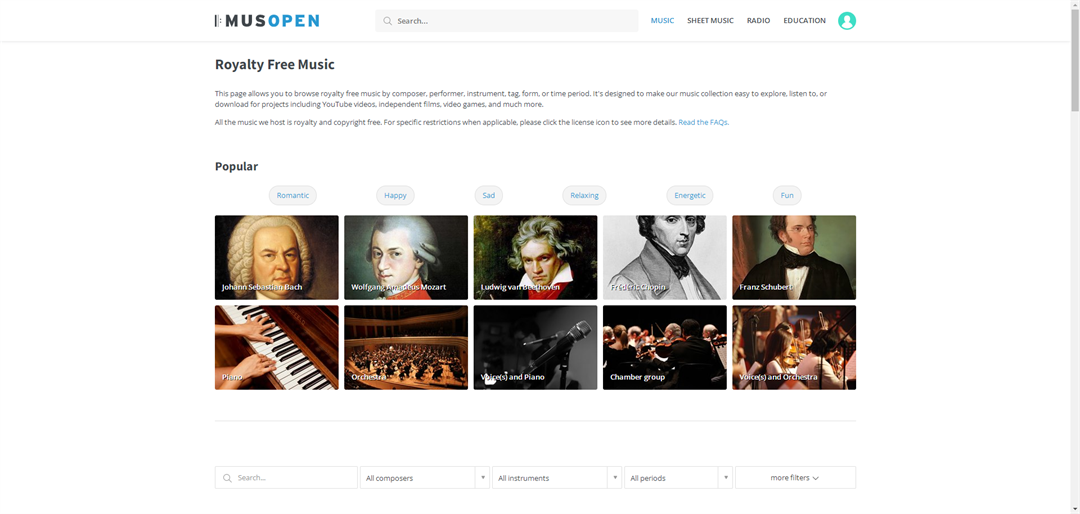Open the All composers dropdown
The width and height of the screenshot is (1080, 514).
pyautogui.click(x=425, y=477)
